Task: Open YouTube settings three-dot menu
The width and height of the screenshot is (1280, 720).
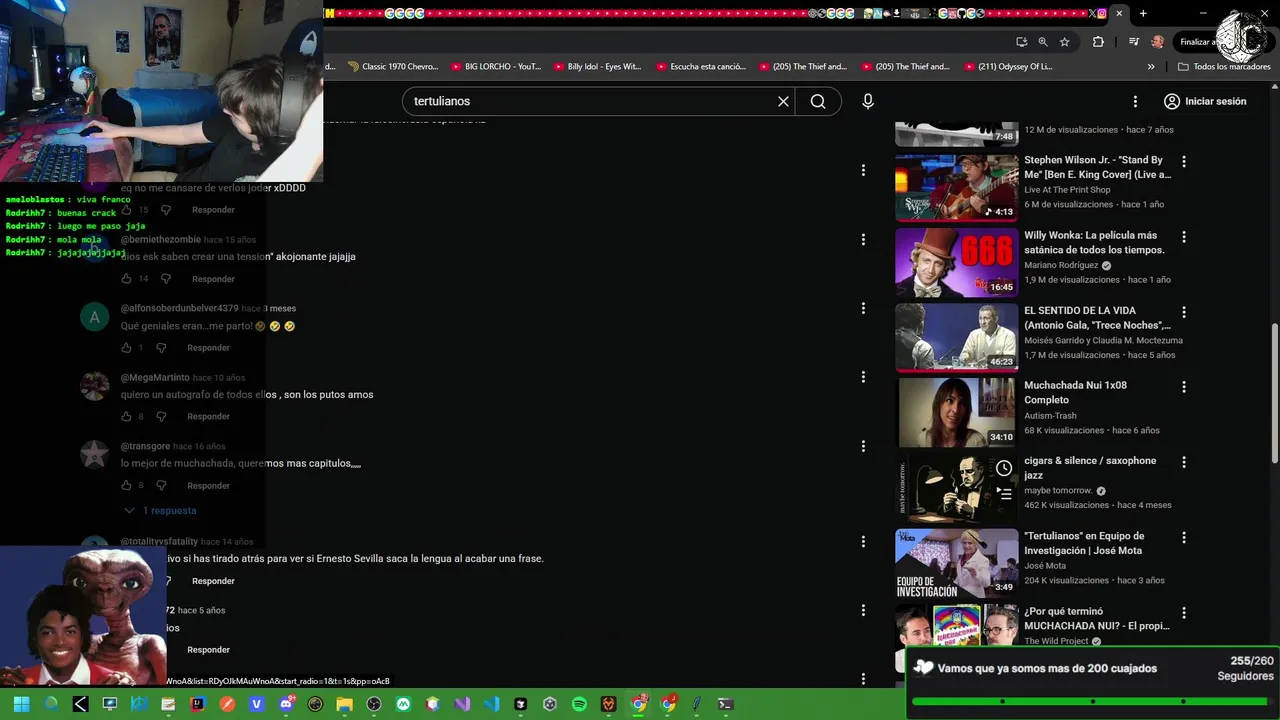Action: point(1135,101)
